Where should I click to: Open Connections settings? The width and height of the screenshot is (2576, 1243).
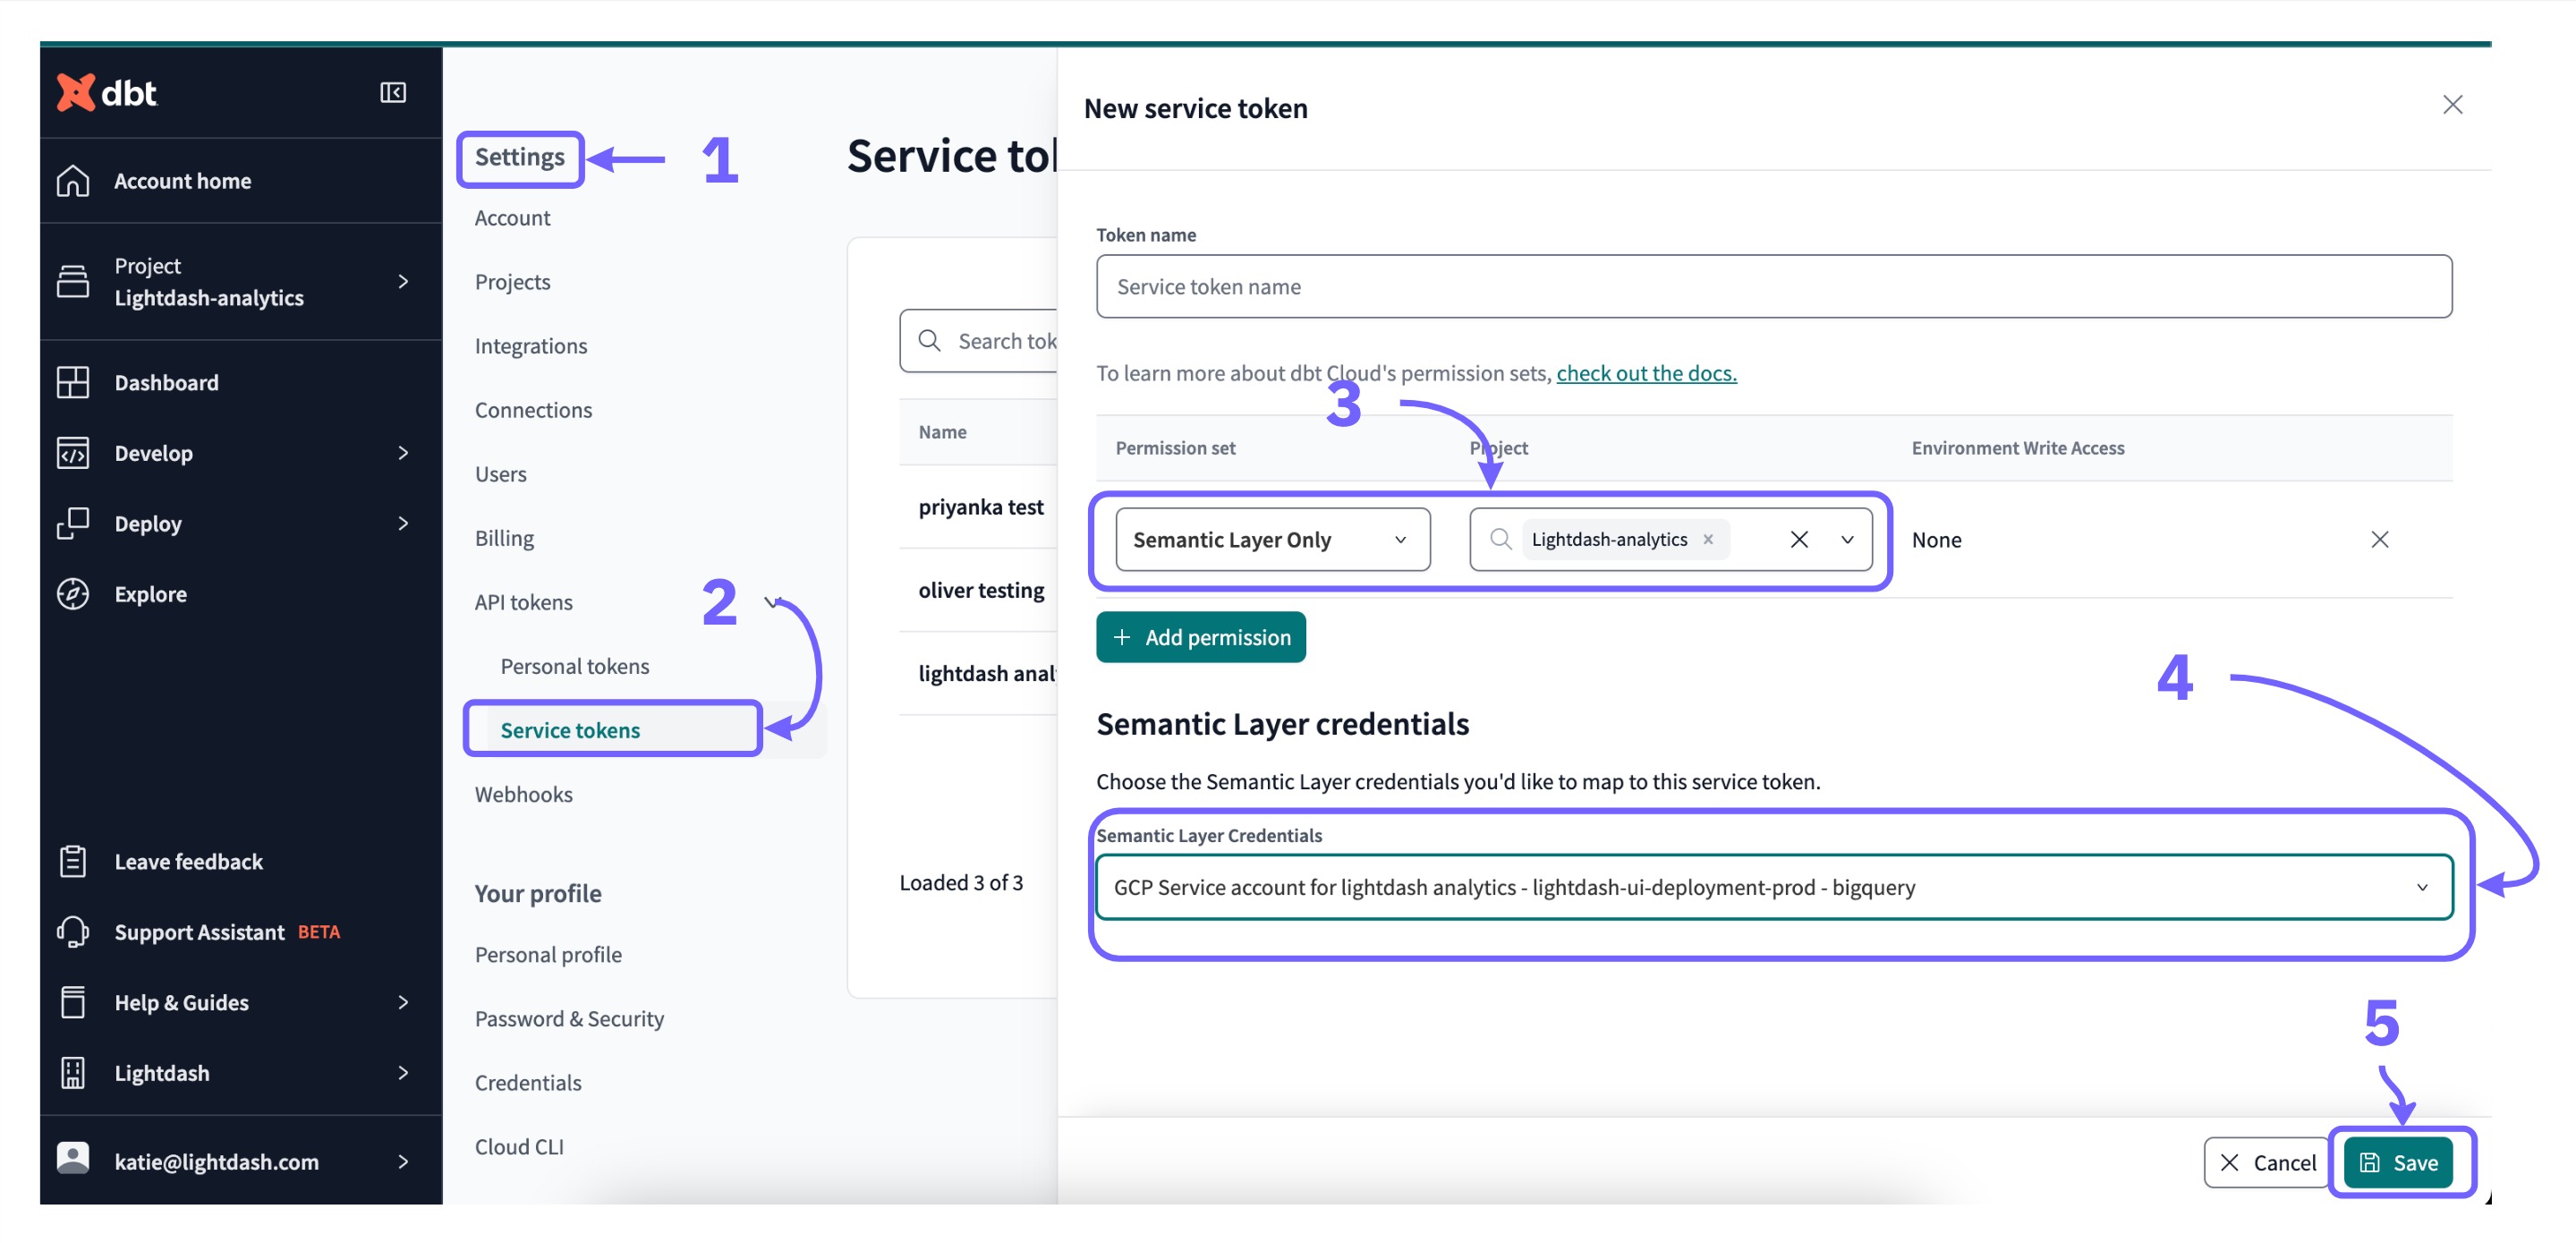pos(533,409)
